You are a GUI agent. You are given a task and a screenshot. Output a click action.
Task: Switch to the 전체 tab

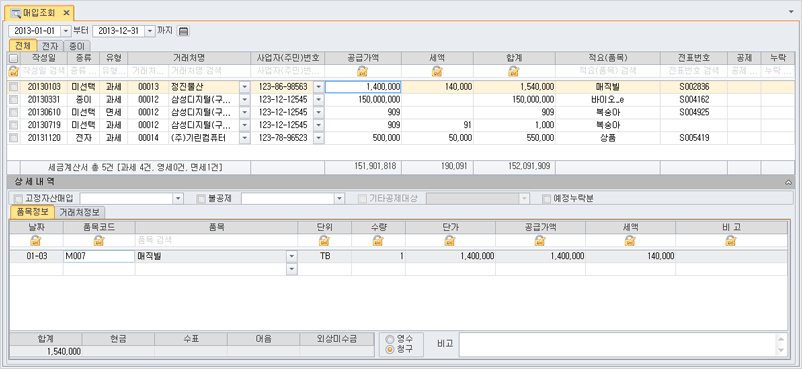(24, 46)
